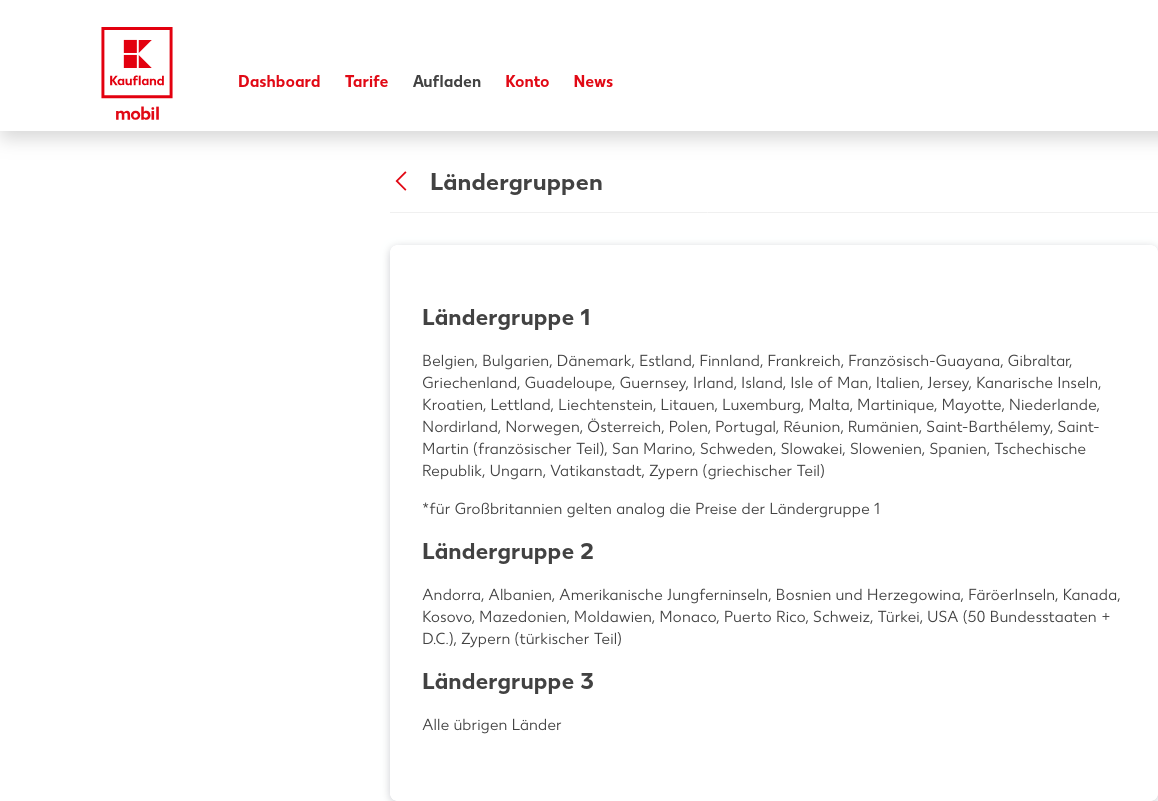This screenshot has width=1158, height=801.
Task: Navigate to the Konto area
Action: (x=527, y=82)
